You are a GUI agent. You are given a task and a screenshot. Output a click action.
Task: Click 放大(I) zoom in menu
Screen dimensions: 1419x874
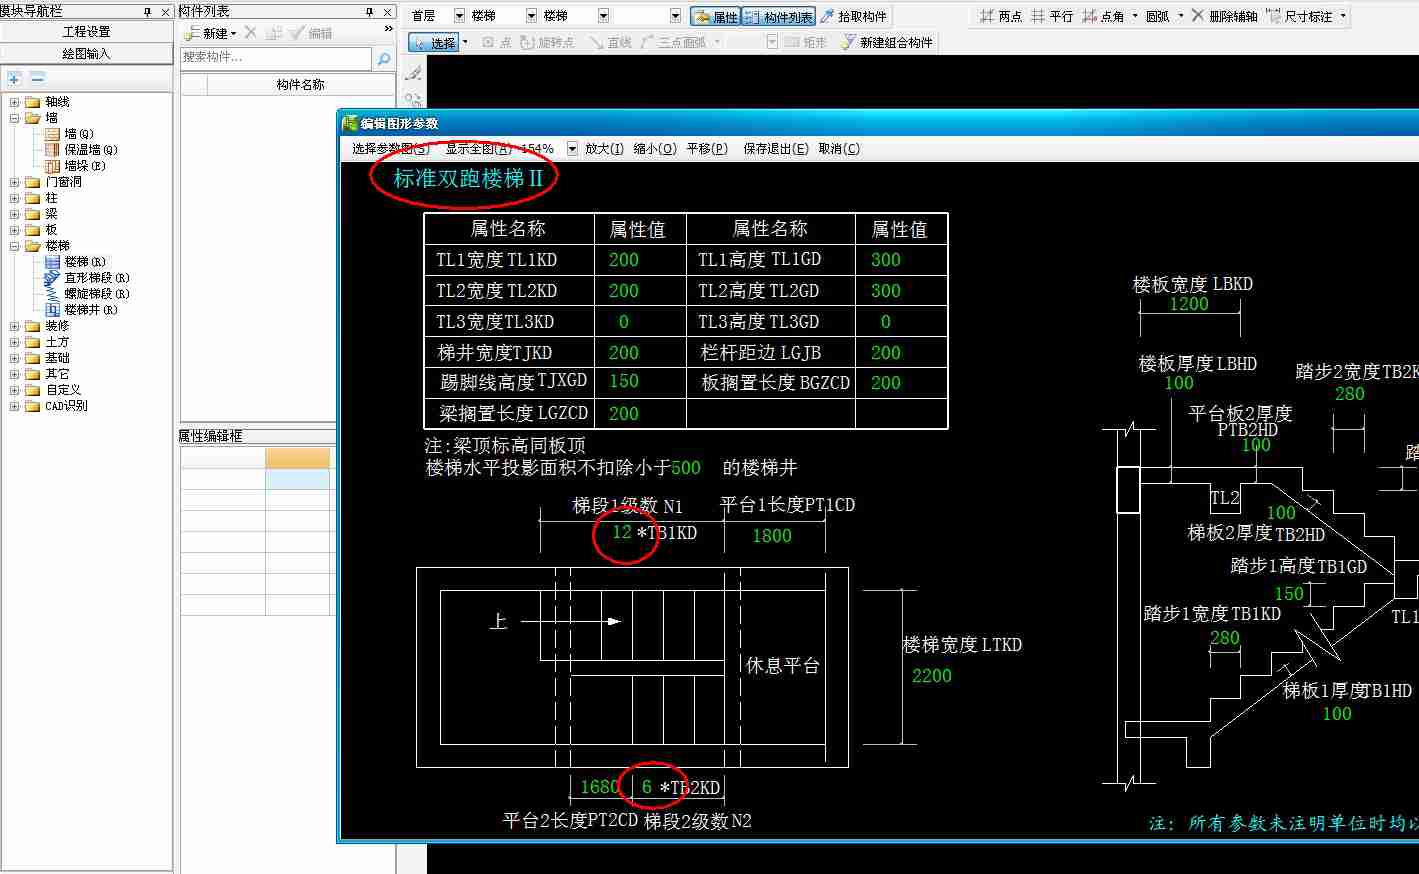(x=604, y=149)
